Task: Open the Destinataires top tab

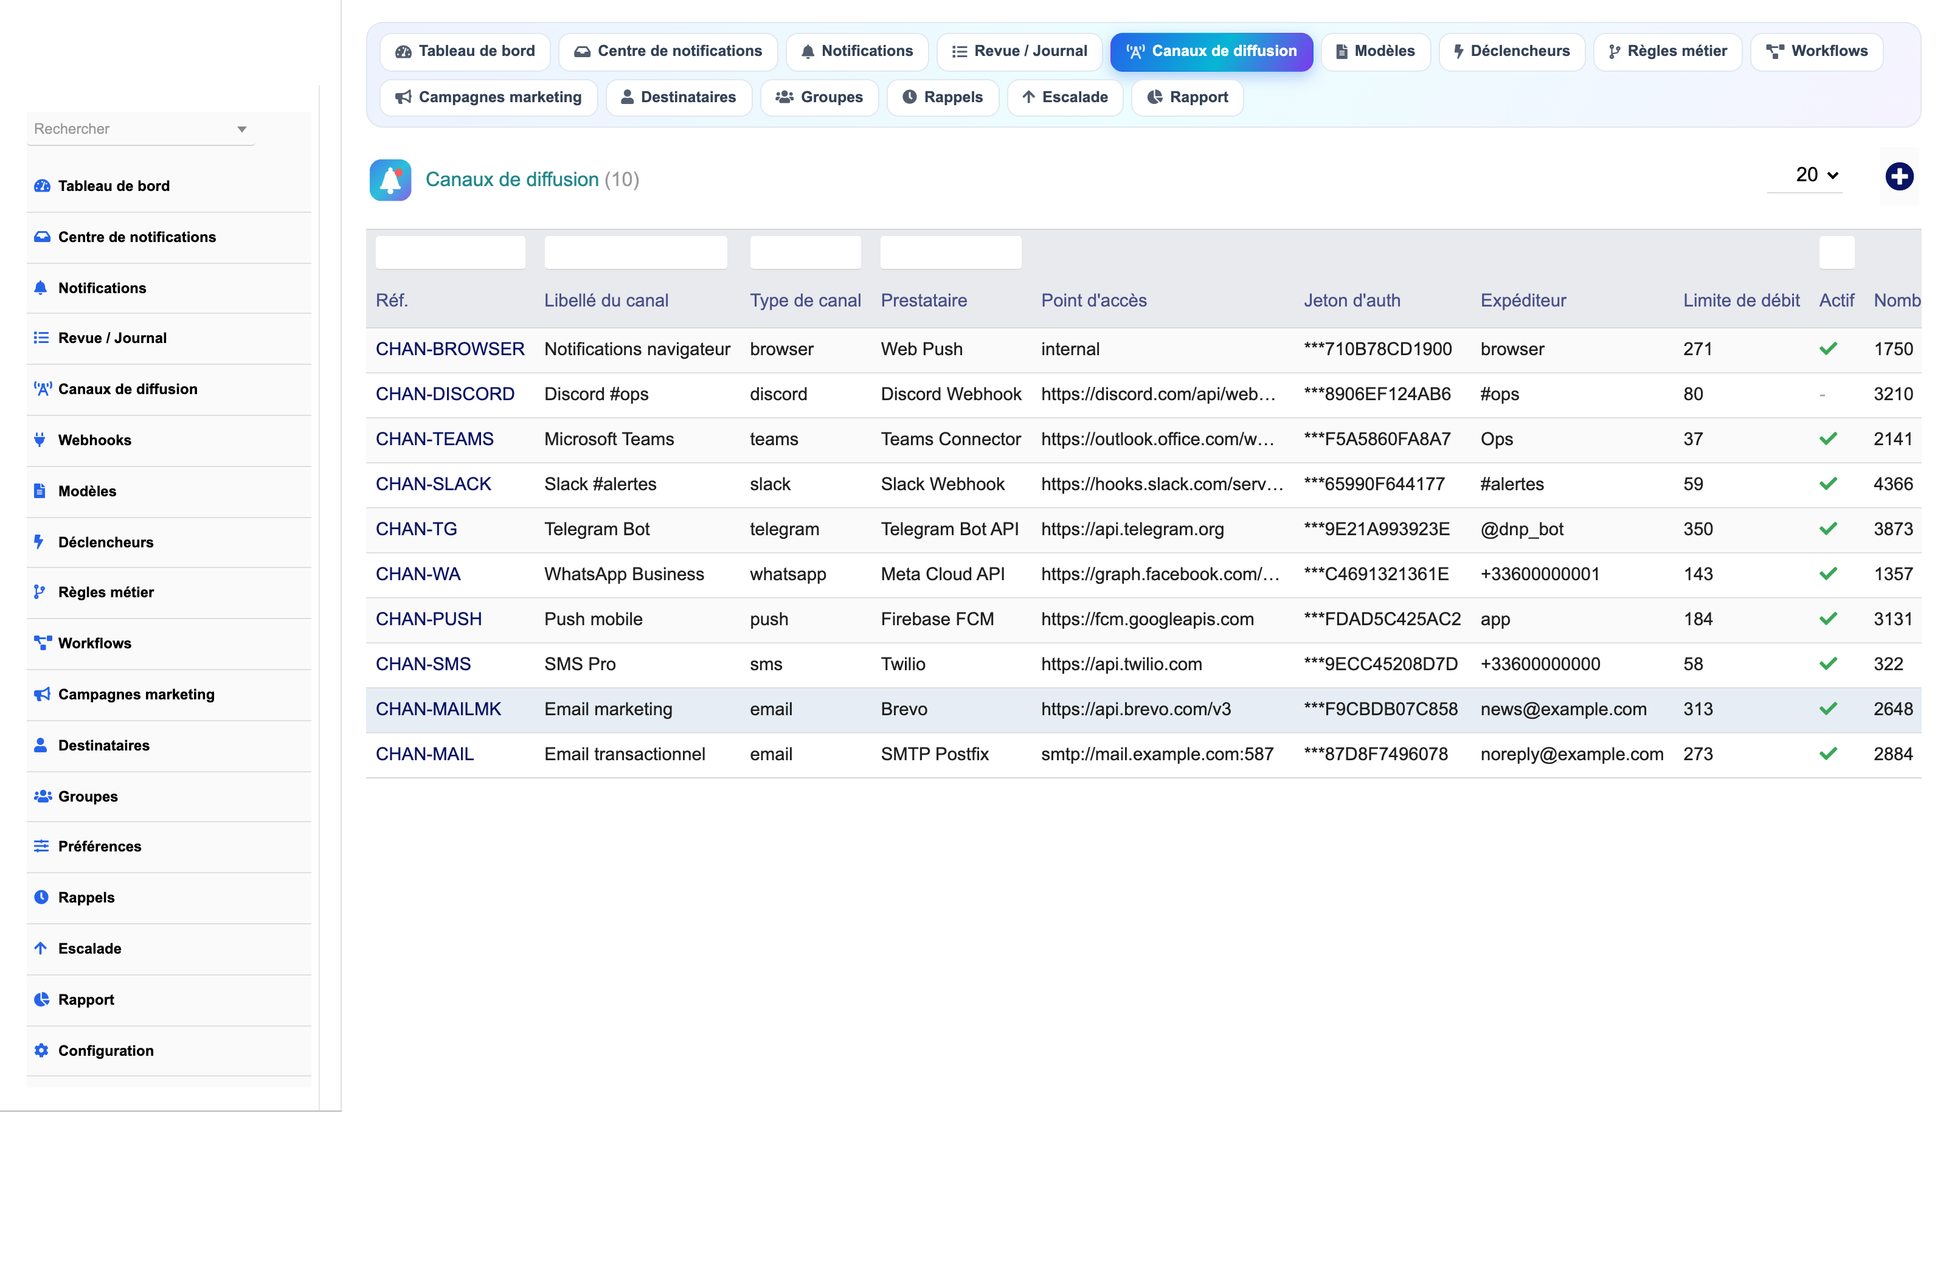Action: [678, 97]
